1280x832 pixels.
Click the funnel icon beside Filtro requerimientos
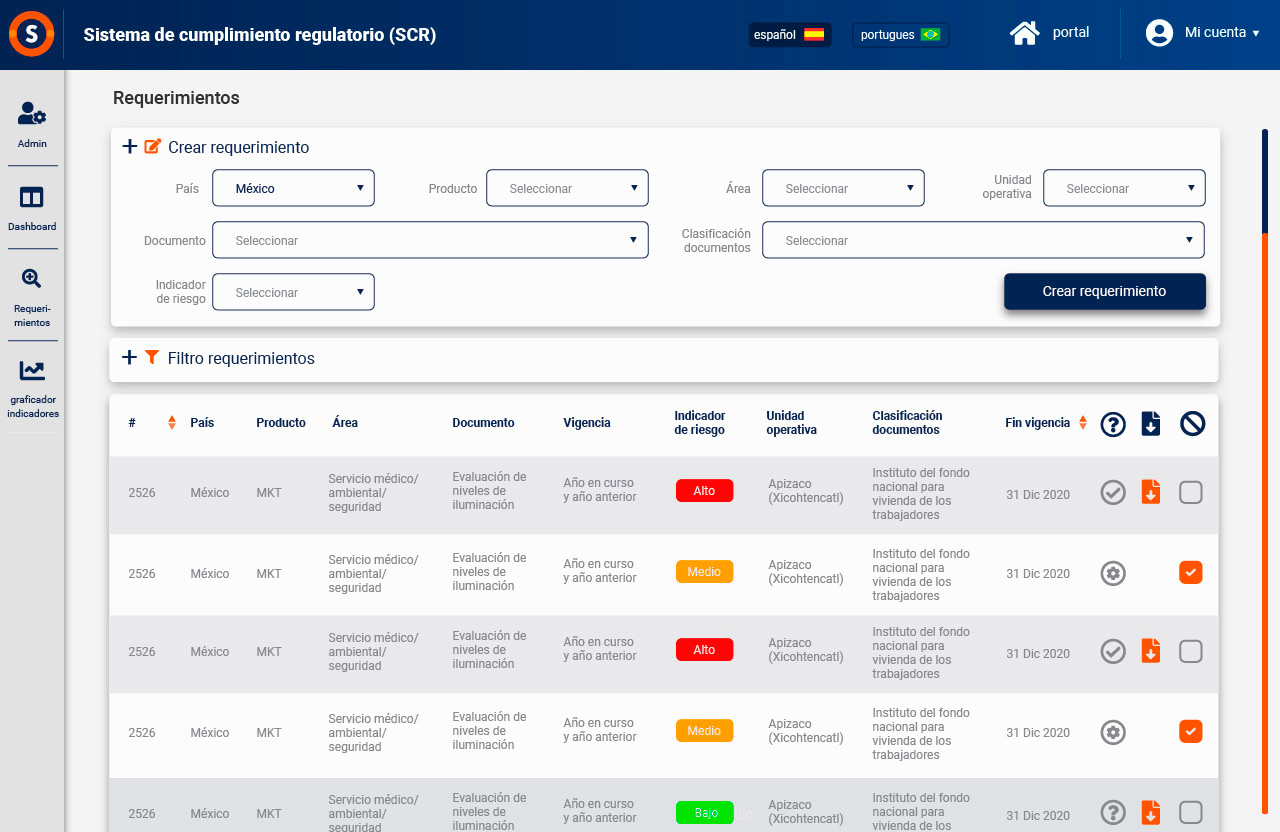[x=152, y=357]
